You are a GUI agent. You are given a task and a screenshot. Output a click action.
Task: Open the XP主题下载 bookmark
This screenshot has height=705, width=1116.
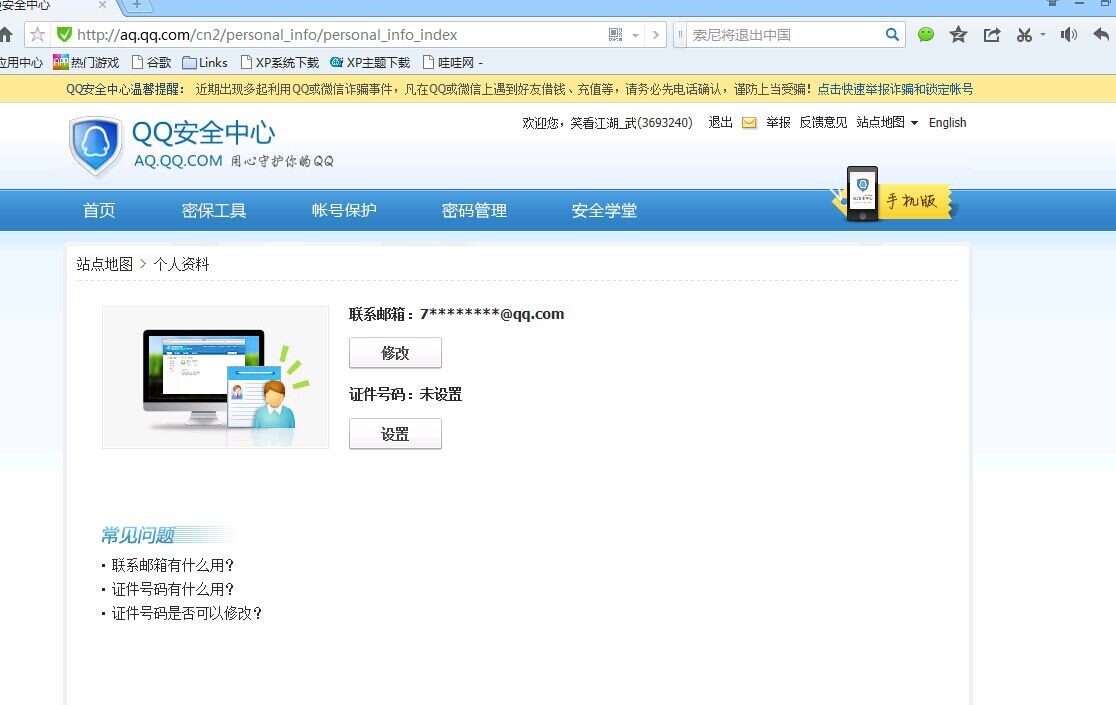point(370,63)
